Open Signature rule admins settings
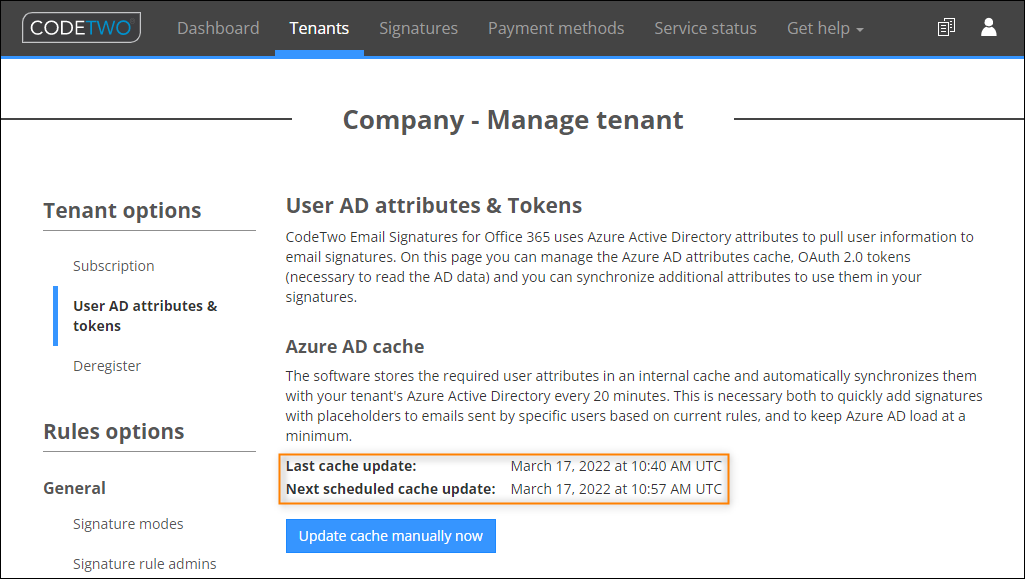 144,564
